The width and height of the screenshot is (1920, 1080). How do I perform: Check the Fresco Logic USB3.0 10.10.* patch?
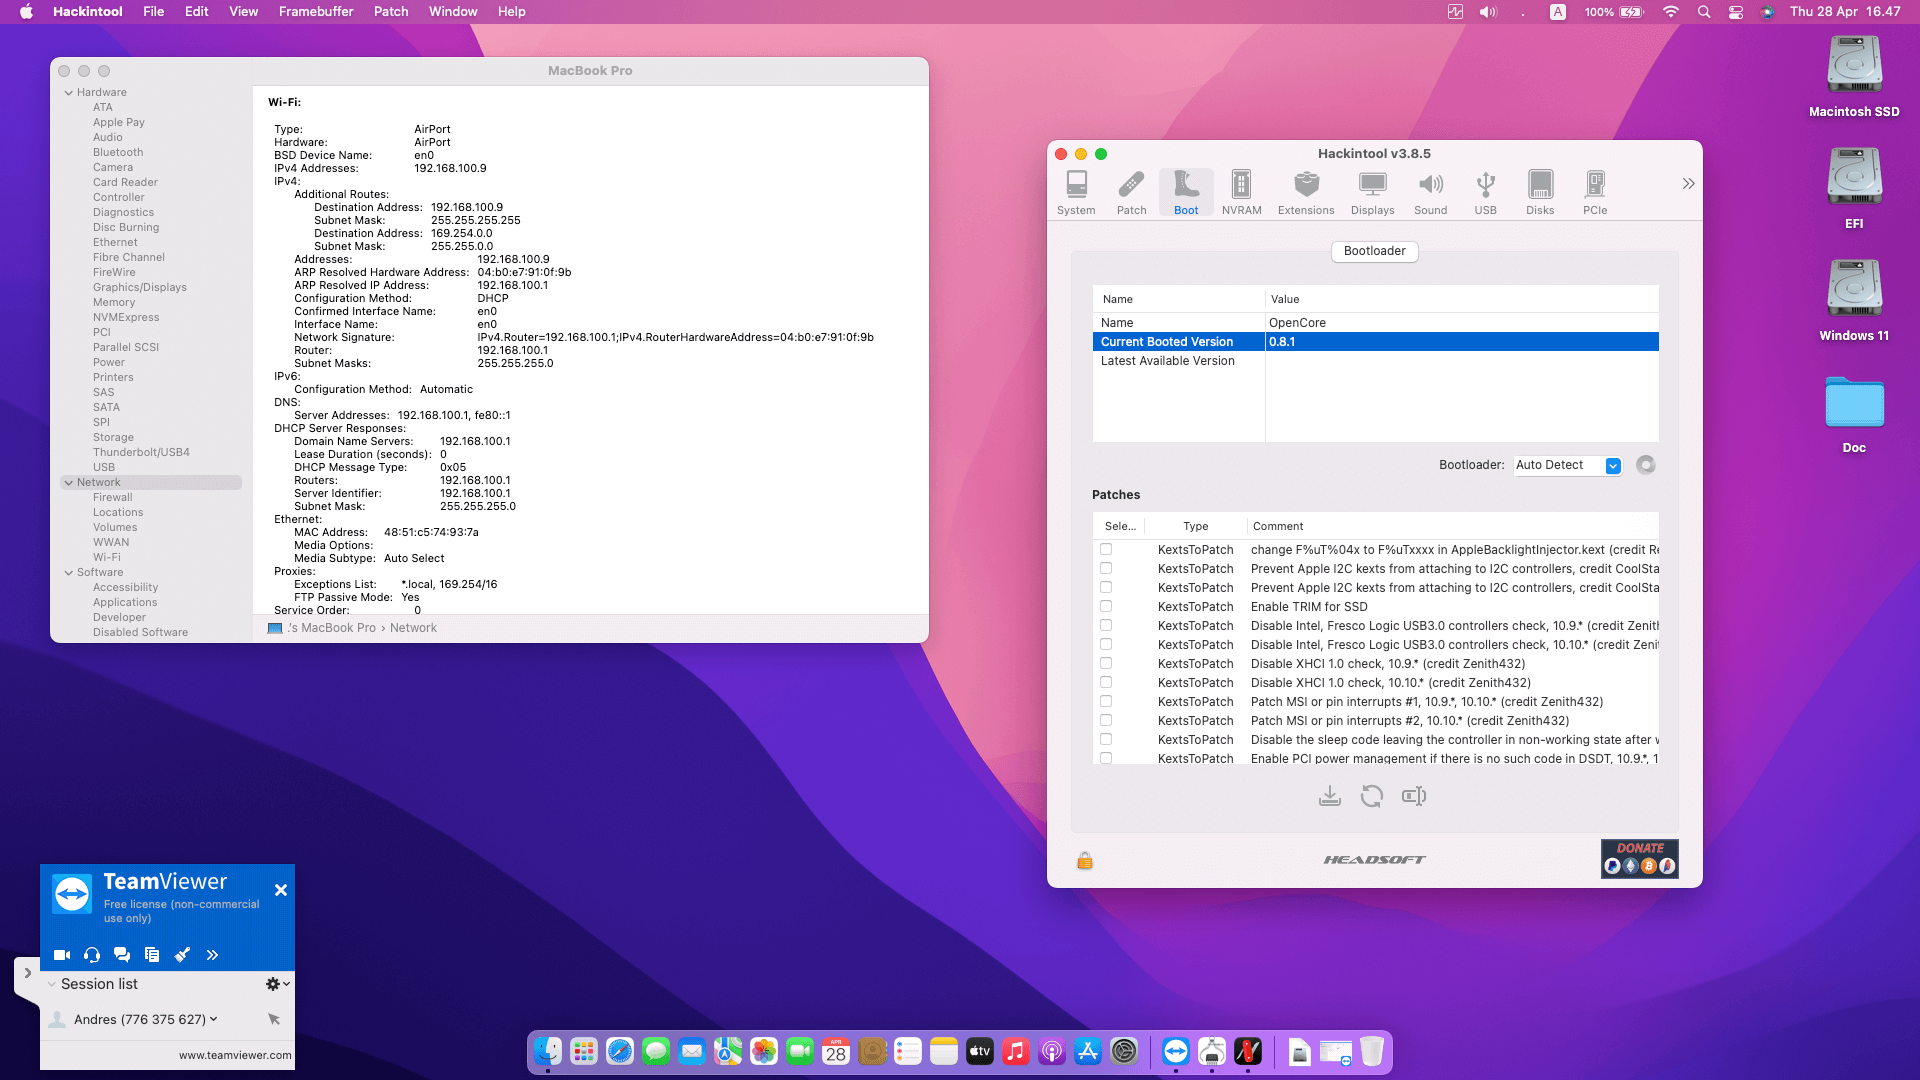[x=1106, y=644]
